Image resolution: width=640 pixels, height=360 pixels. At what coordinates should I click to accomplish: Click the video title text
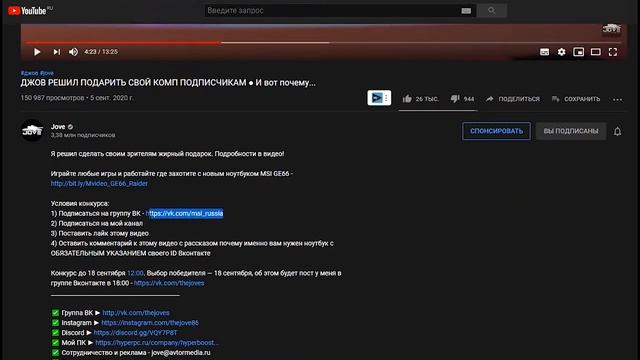coord(168,83)
